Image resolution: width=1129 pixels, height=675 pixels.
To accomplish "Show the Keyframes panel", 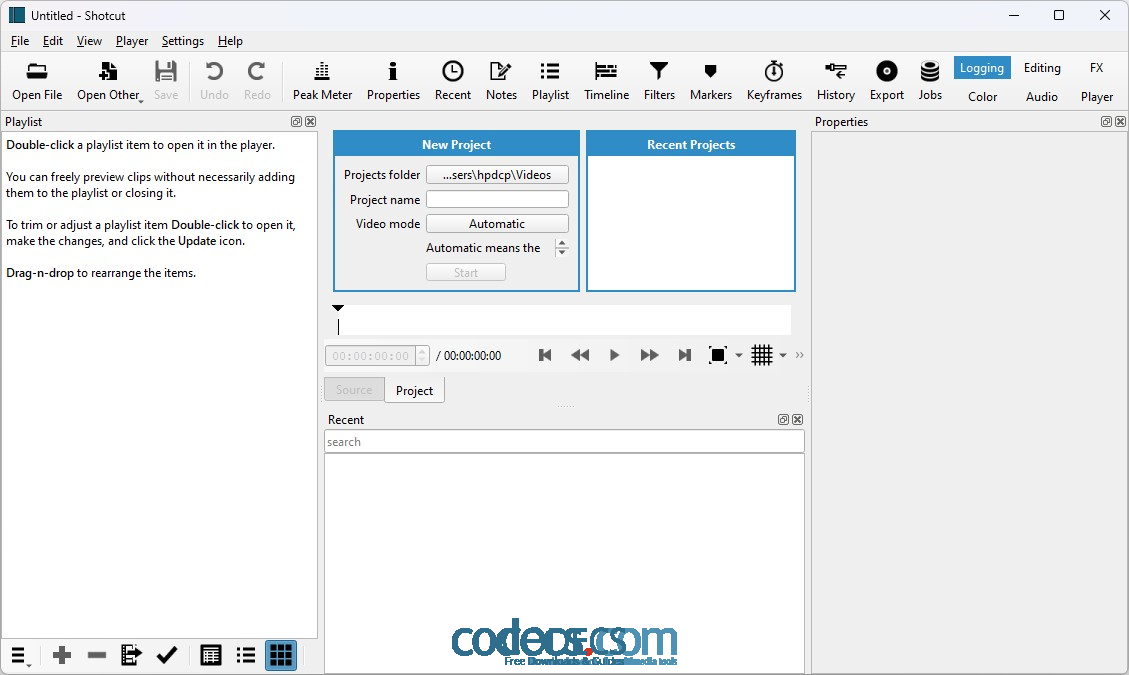I will [x=774, y=81].
